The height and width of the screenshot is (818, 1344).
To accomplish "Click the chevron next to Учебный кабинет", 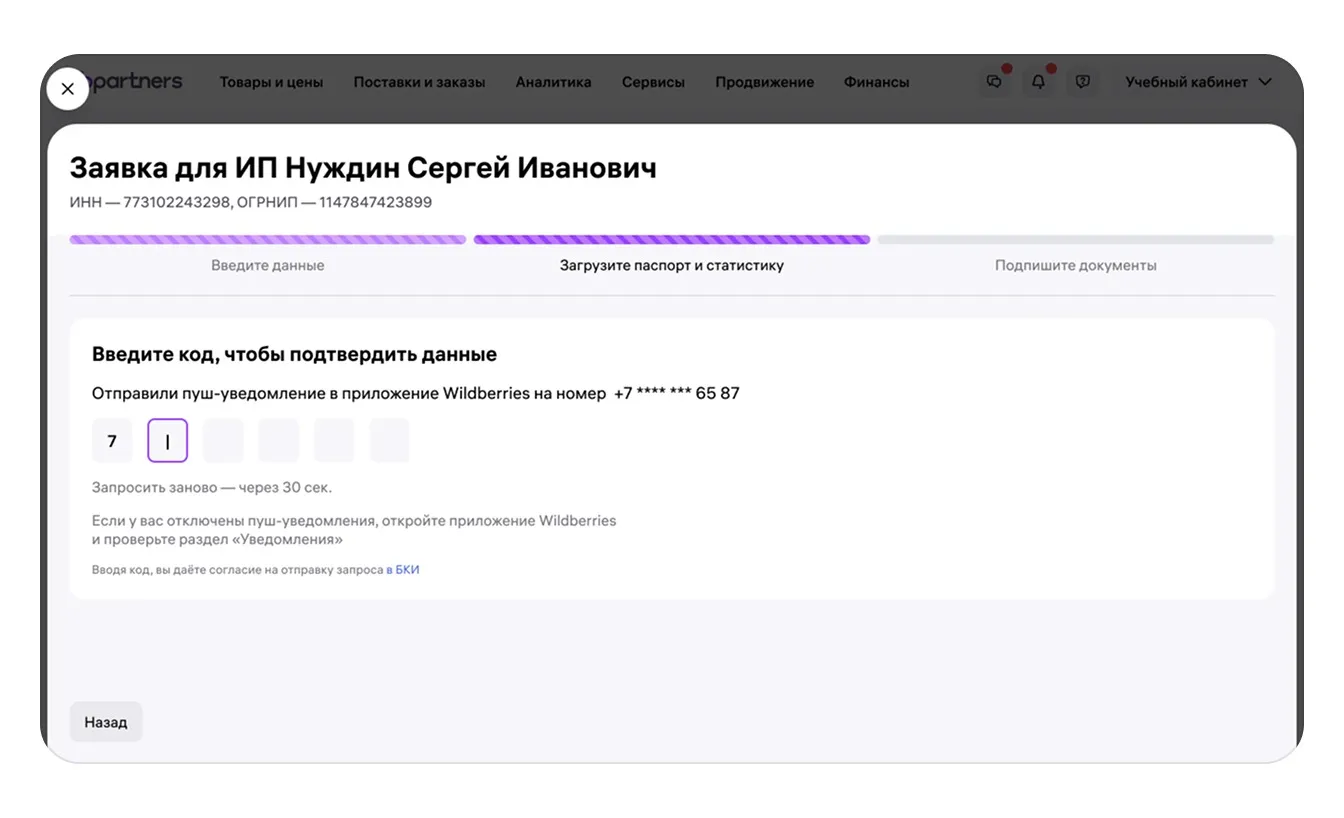I will pyautogui.click(x=1265, y=82).
